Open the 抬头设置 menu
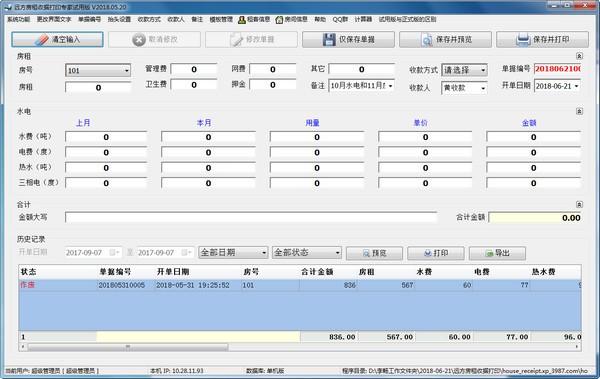 coord(119,20)
